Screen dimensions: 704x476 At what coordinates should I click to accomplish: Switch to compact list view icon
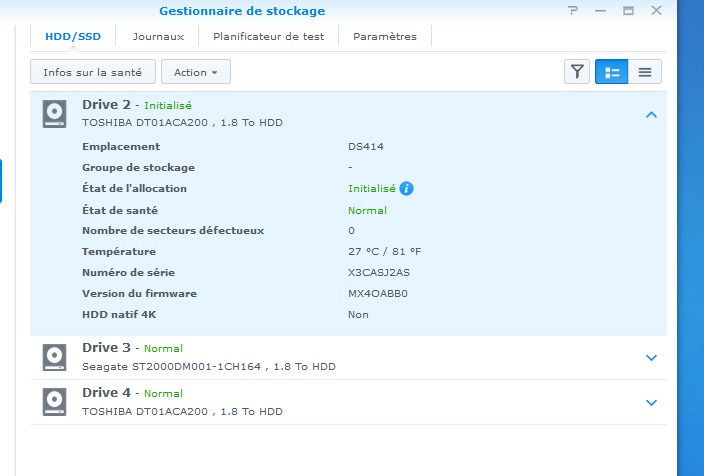click(x=645, y=72)
